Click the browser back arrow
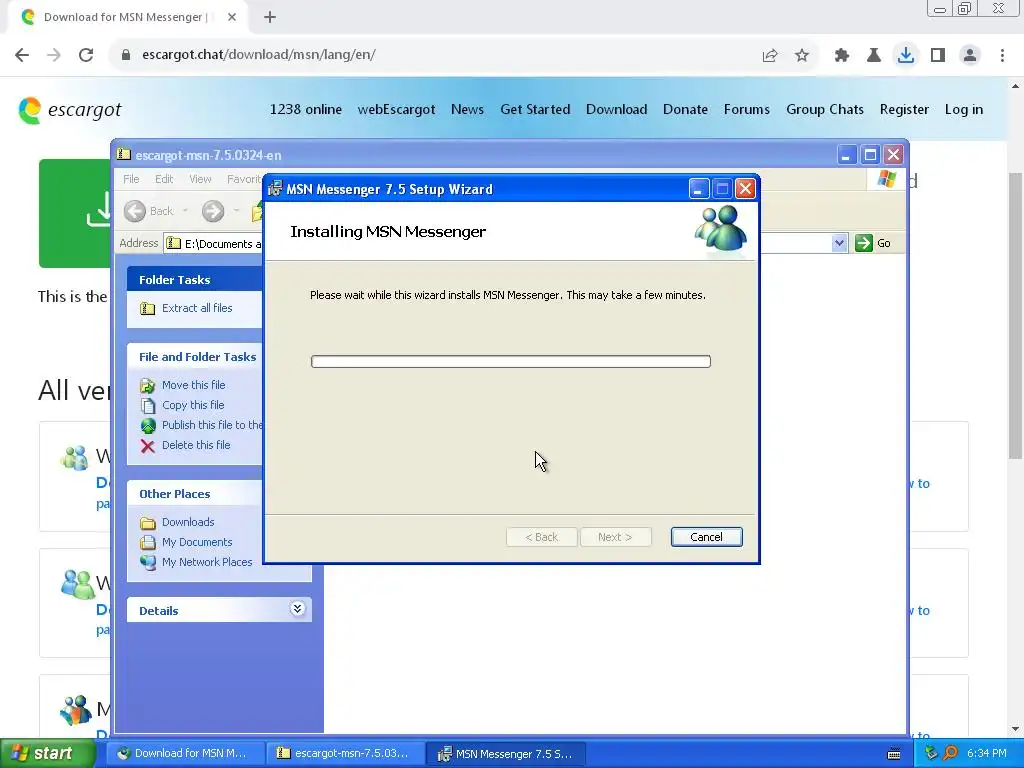Screen dimensions: 1024x768 coord(22,55)
